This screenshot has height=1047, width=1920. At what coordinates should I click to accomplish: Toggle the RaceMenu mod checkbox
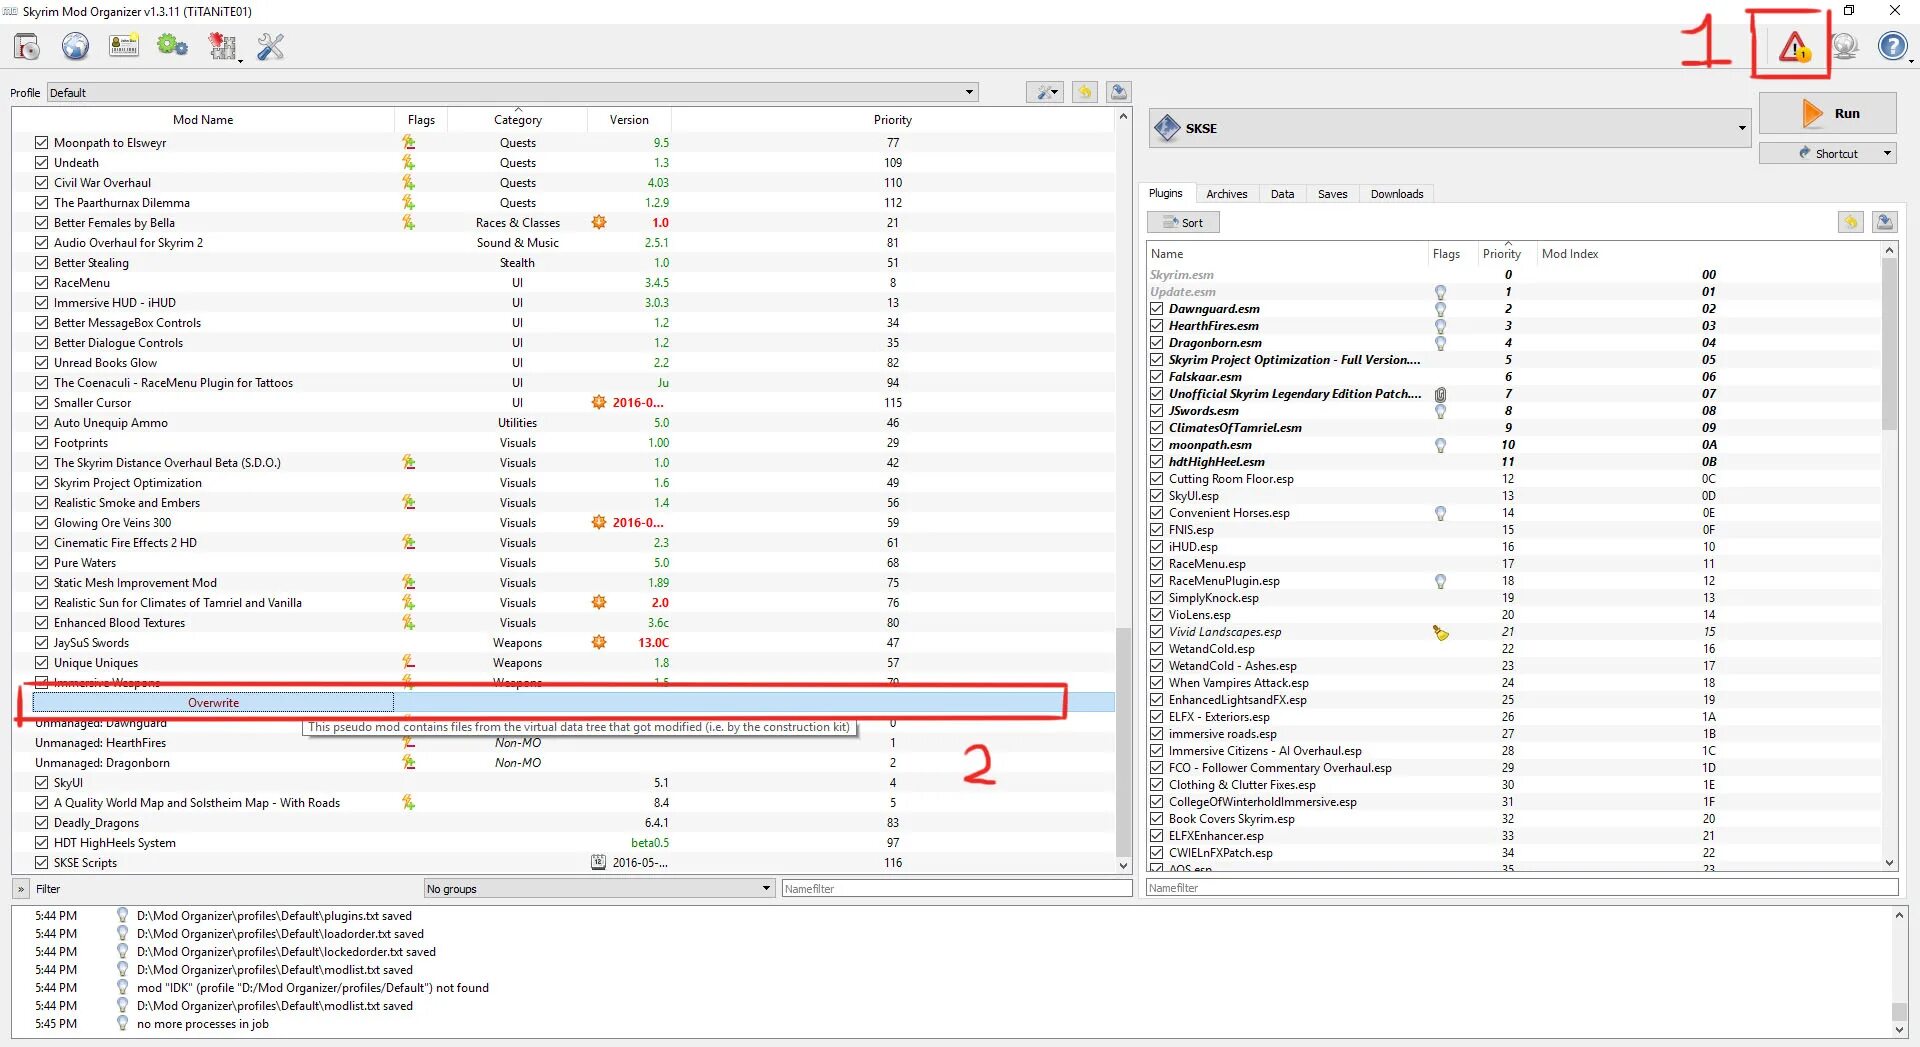point(42,282)
